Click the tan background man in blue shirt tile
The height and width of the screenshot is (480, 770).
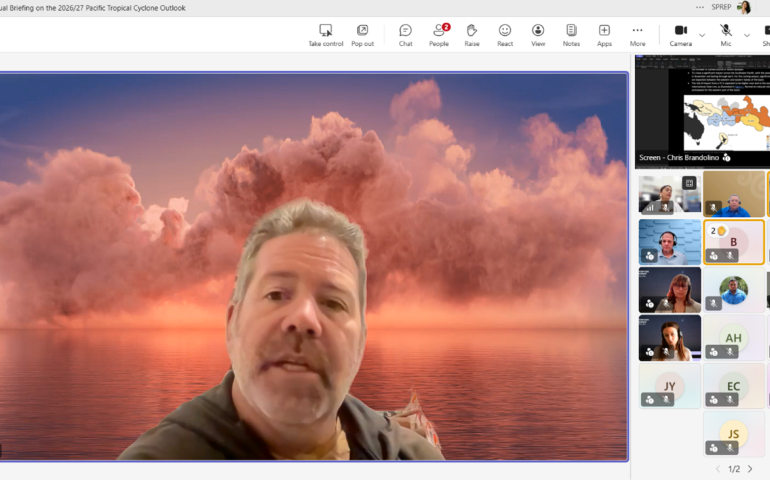coord(734,194)
